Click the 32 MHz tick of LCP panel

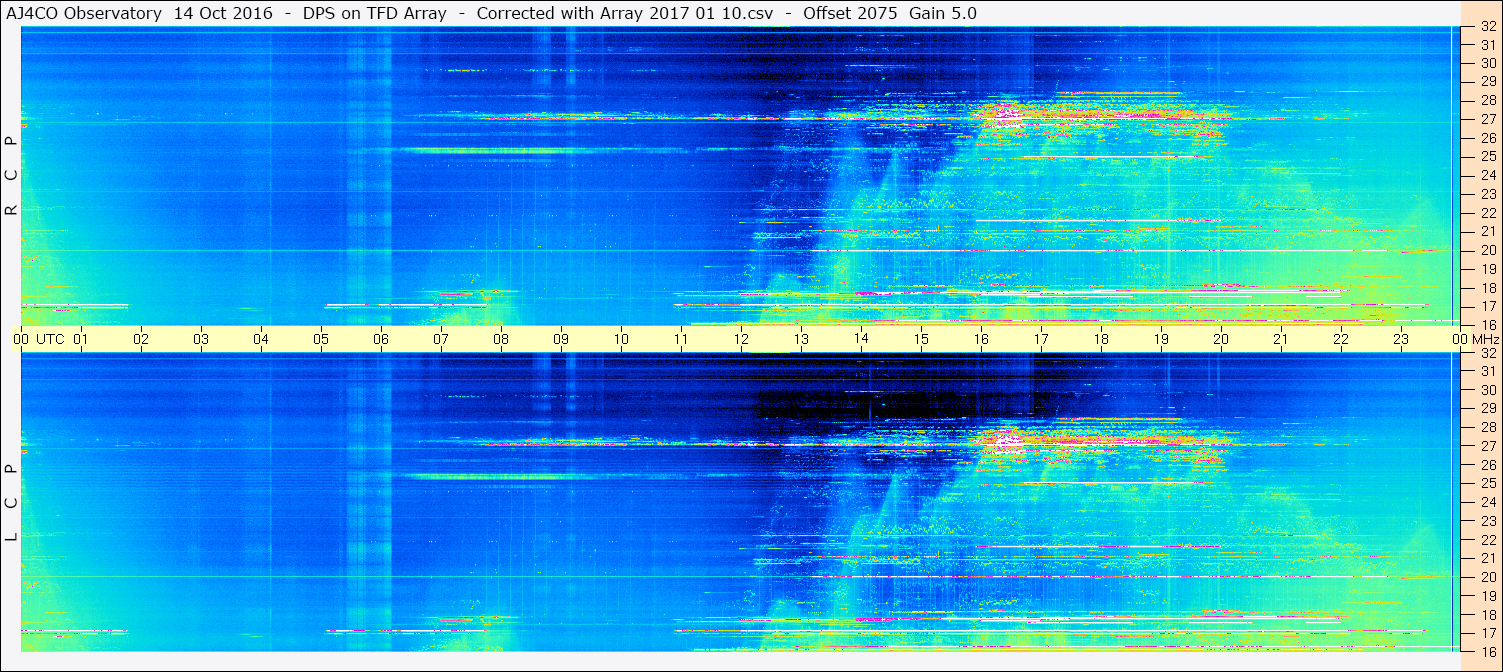pyautogui.click(x=1487, y=353)
